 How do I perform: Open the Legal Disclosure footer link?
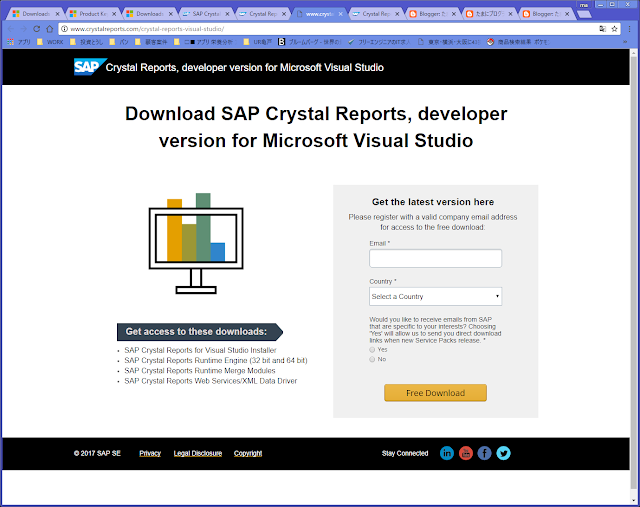[x=198, y=453]
